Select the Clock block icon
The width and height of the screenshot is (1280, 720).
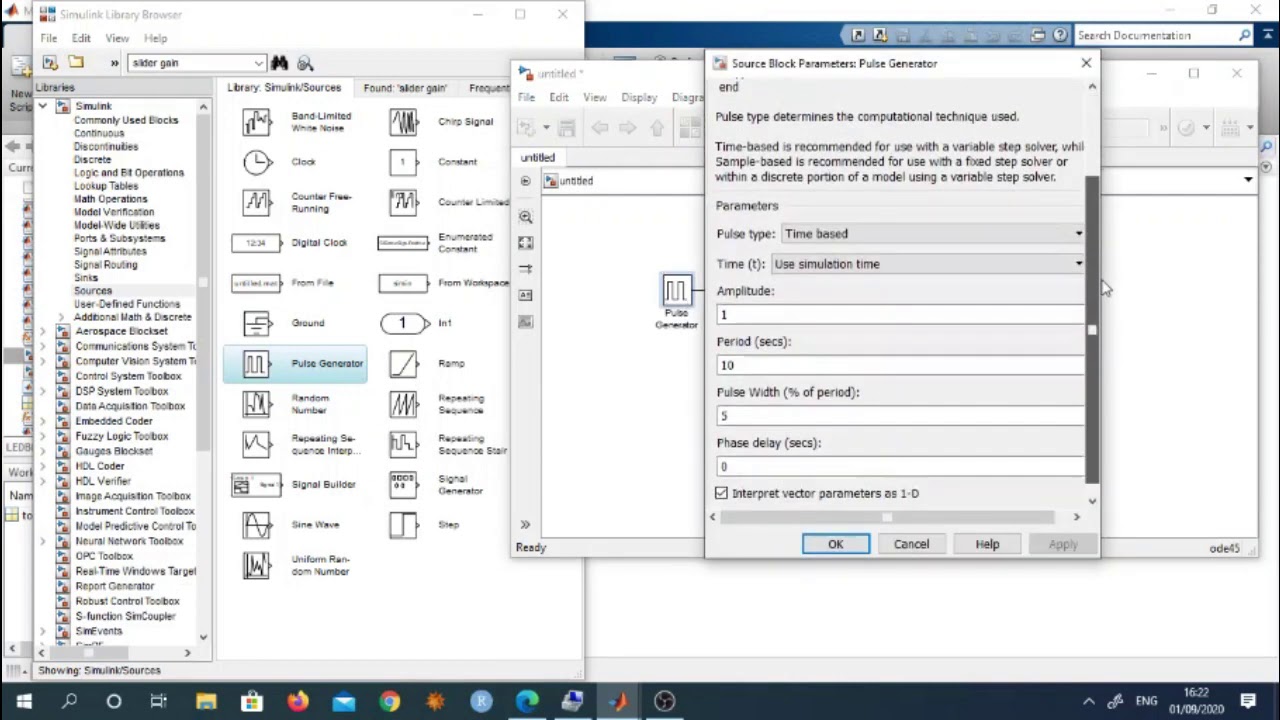(x=257, y=162)
